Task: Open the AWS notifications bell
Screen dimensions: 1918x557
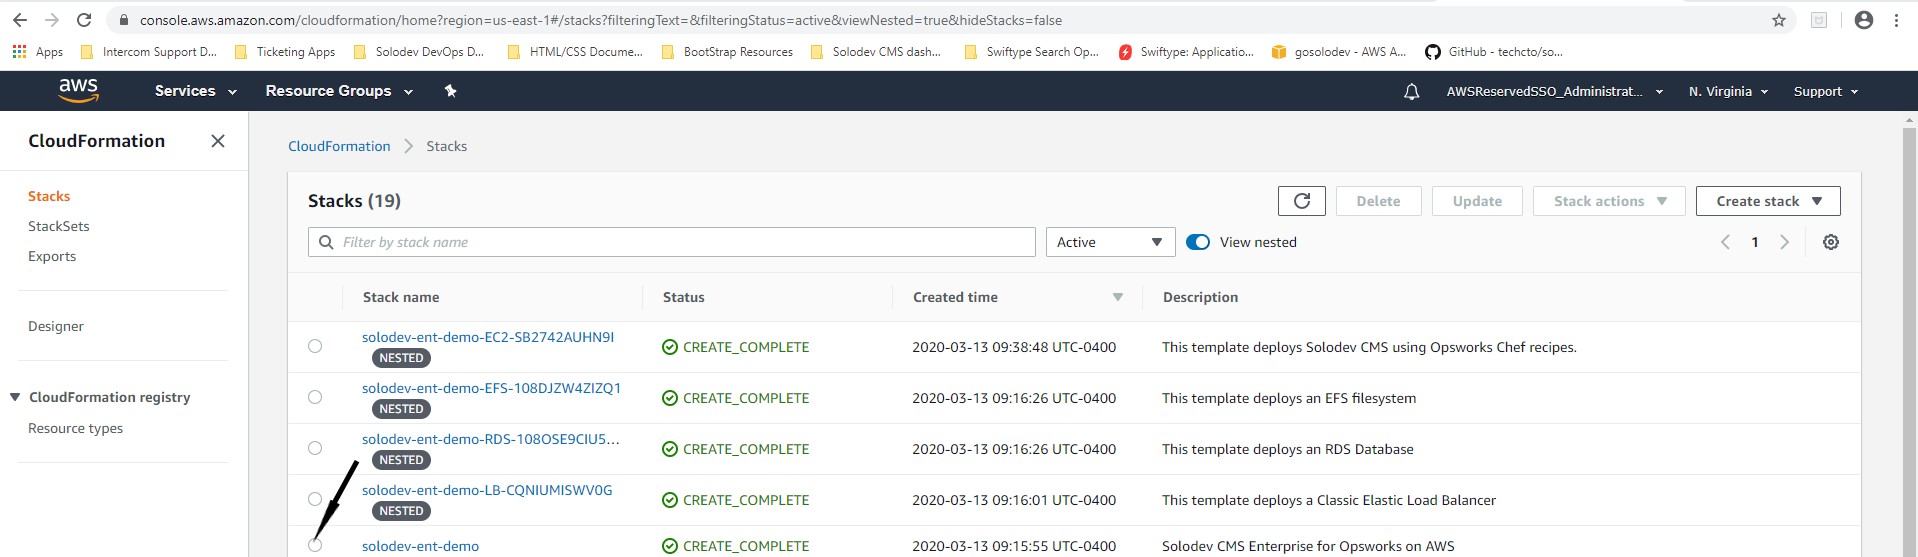Action: (1411, 91)
